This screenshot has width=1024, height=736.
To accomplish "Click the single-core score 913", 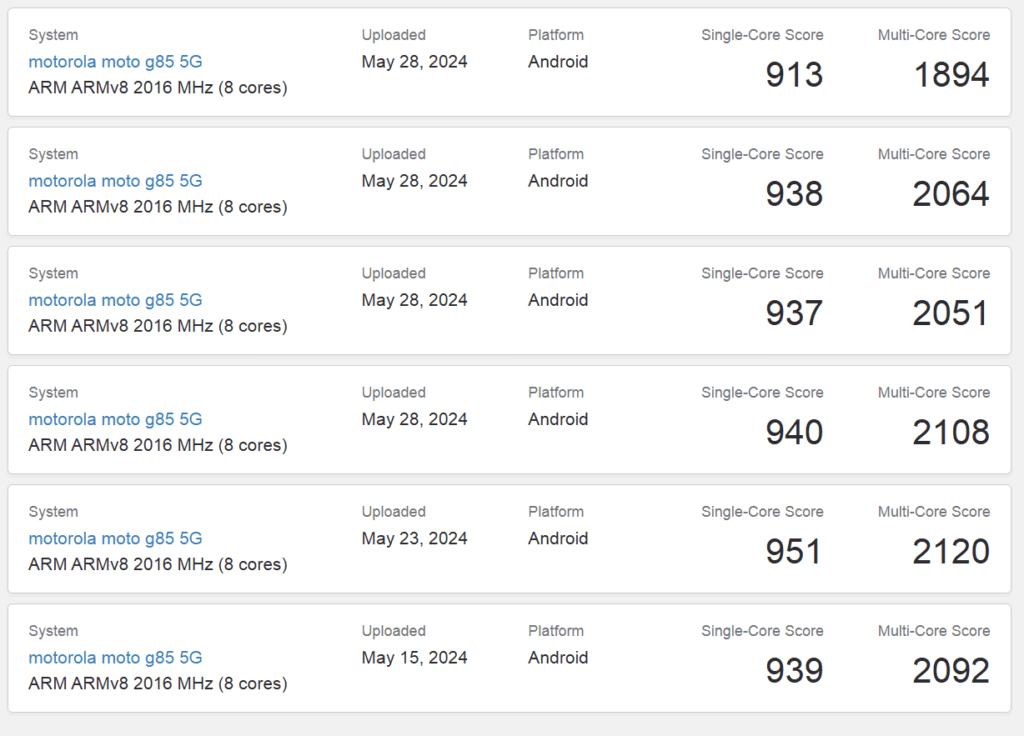I will click(794, 74).
